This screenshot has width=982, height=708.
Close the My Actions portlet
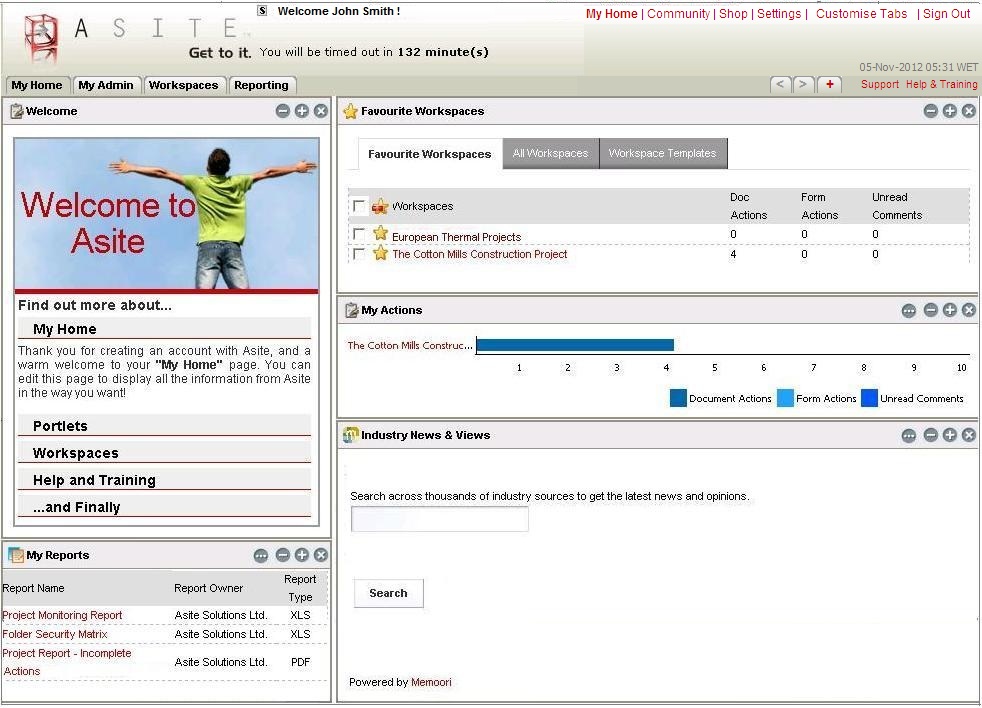pos(968,310)
